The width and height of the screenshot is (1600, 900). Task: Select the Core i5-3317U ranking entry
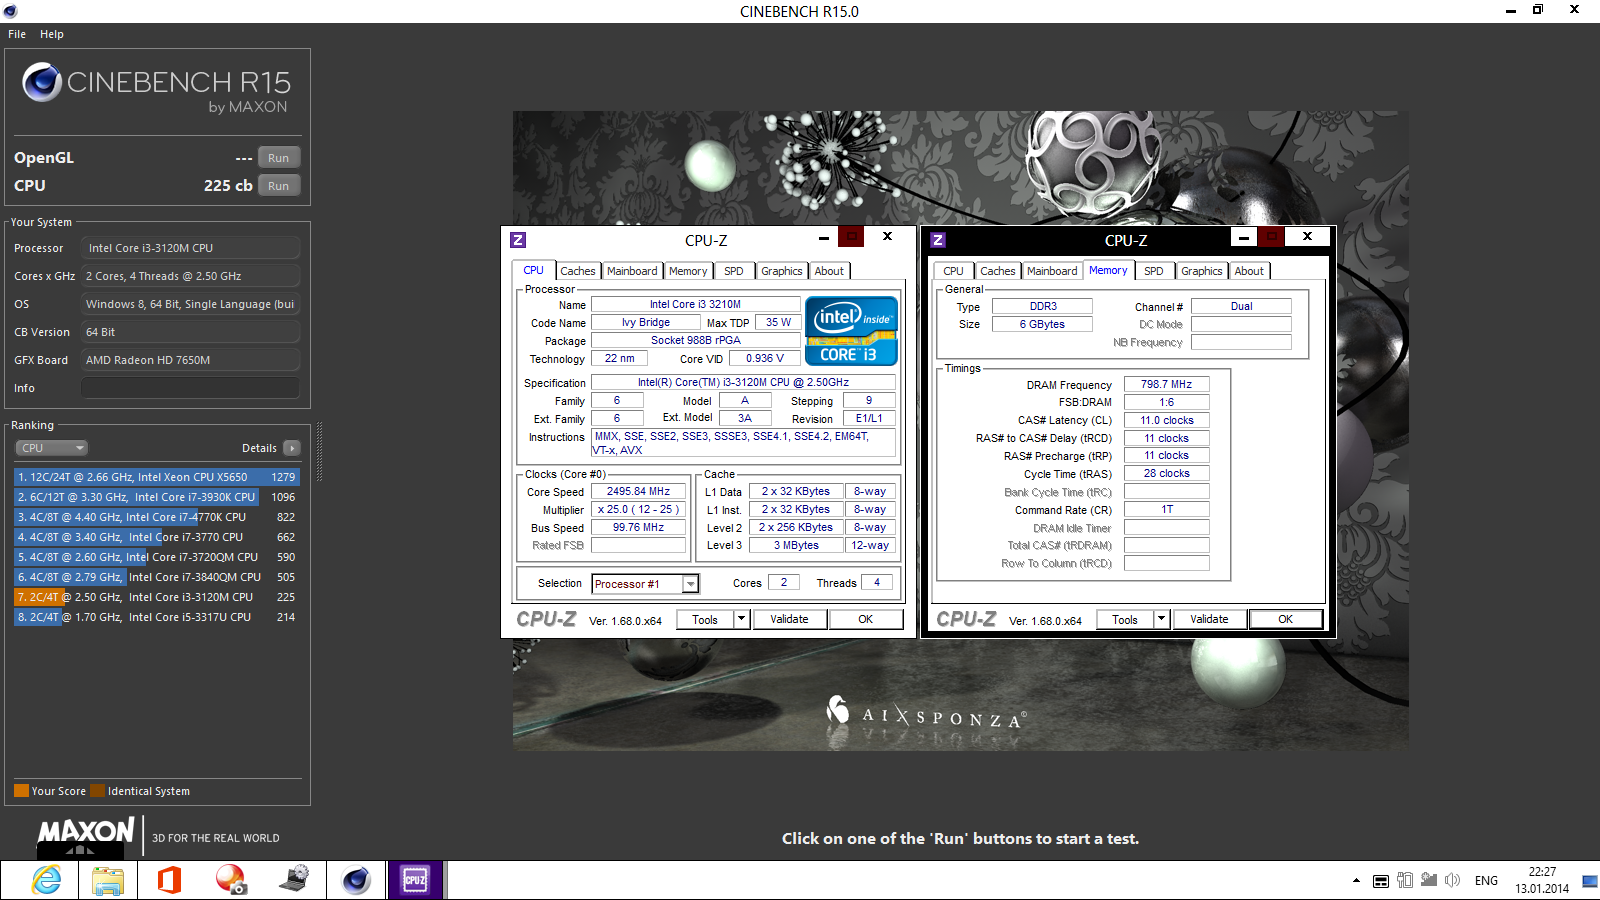pos(157,617)
